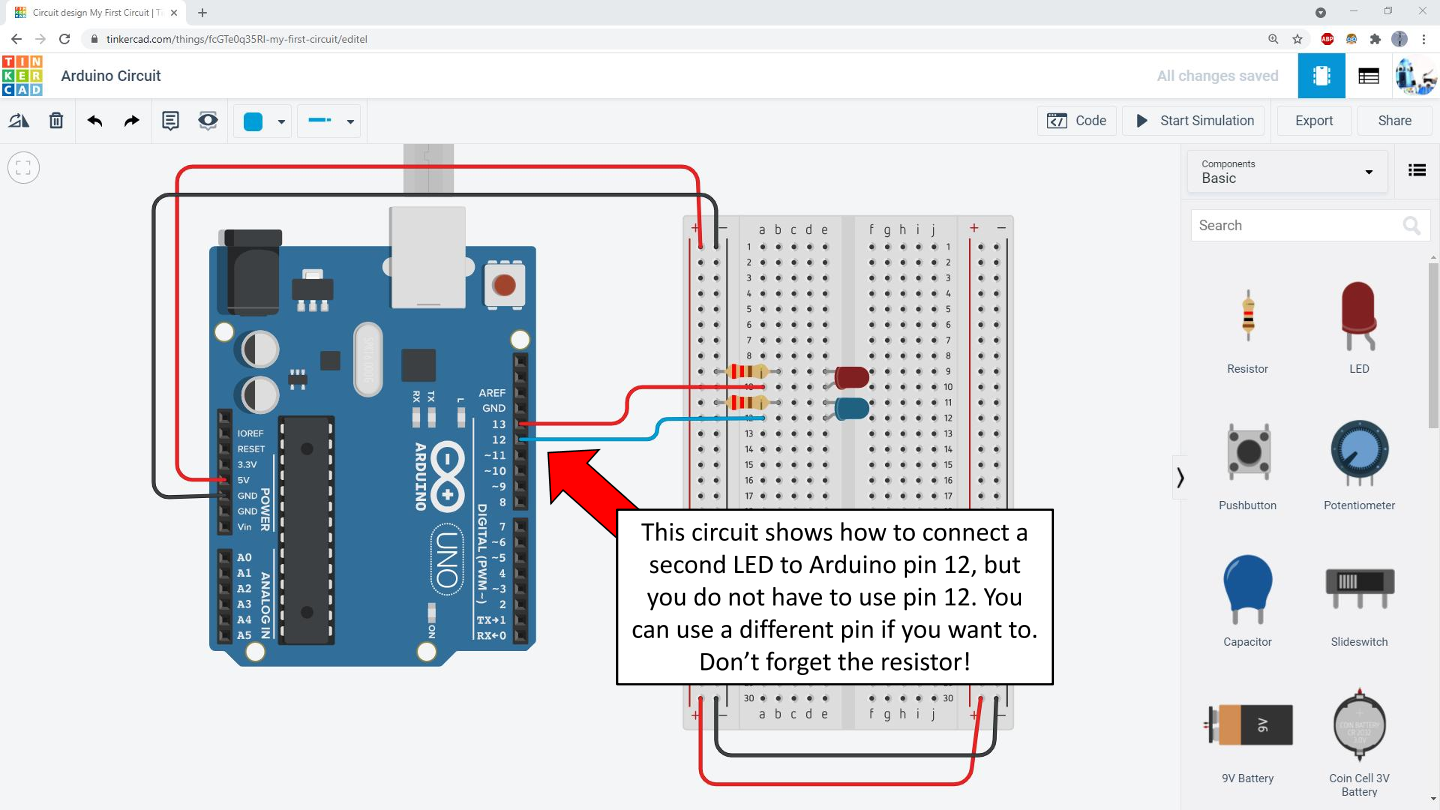Click the Export button
This screenshot has width=1440, height=810.
tap(1313, 121)
